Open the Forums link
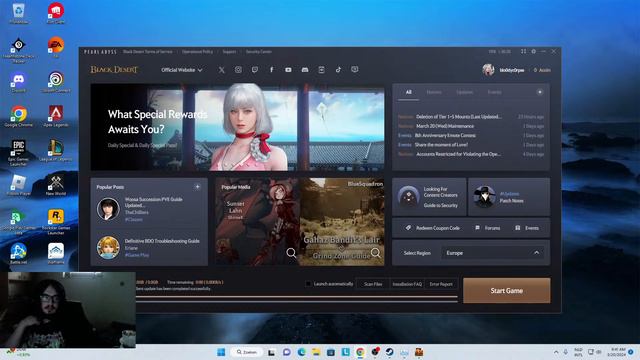The height and width of the screenshot is (360, 640). point(488,228)
